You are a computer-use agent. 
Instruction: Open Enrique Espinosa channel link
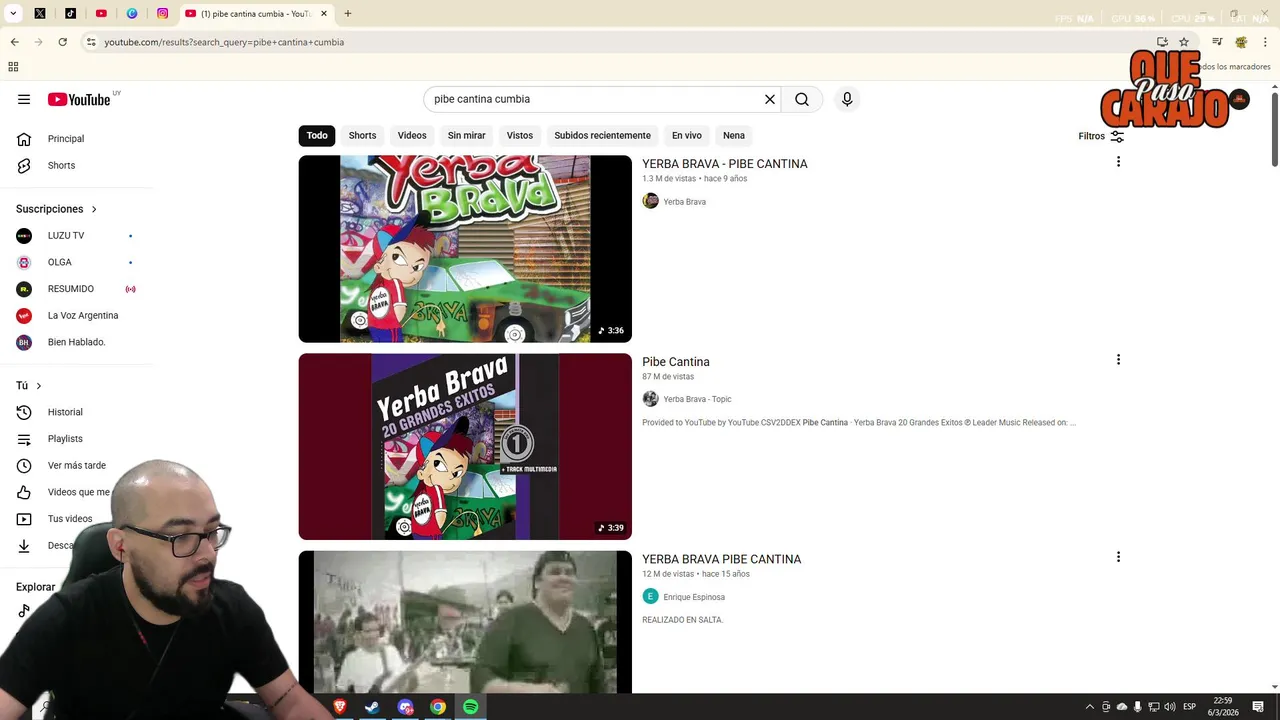coord(694,597)
